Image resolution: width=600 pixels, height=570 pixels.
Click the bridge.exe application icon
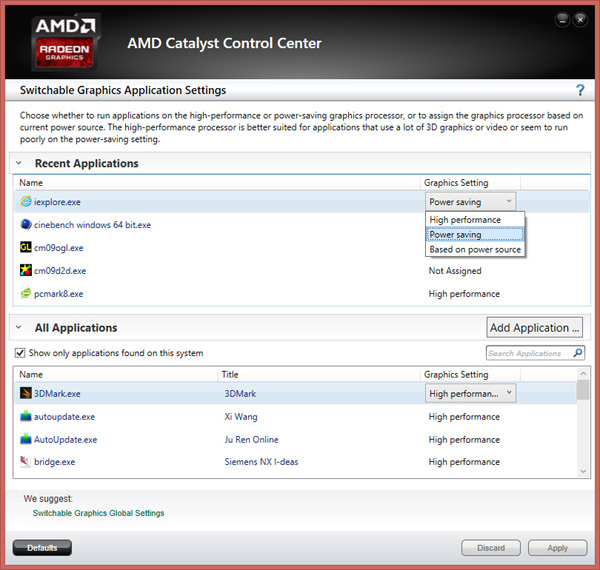point(26,461)
